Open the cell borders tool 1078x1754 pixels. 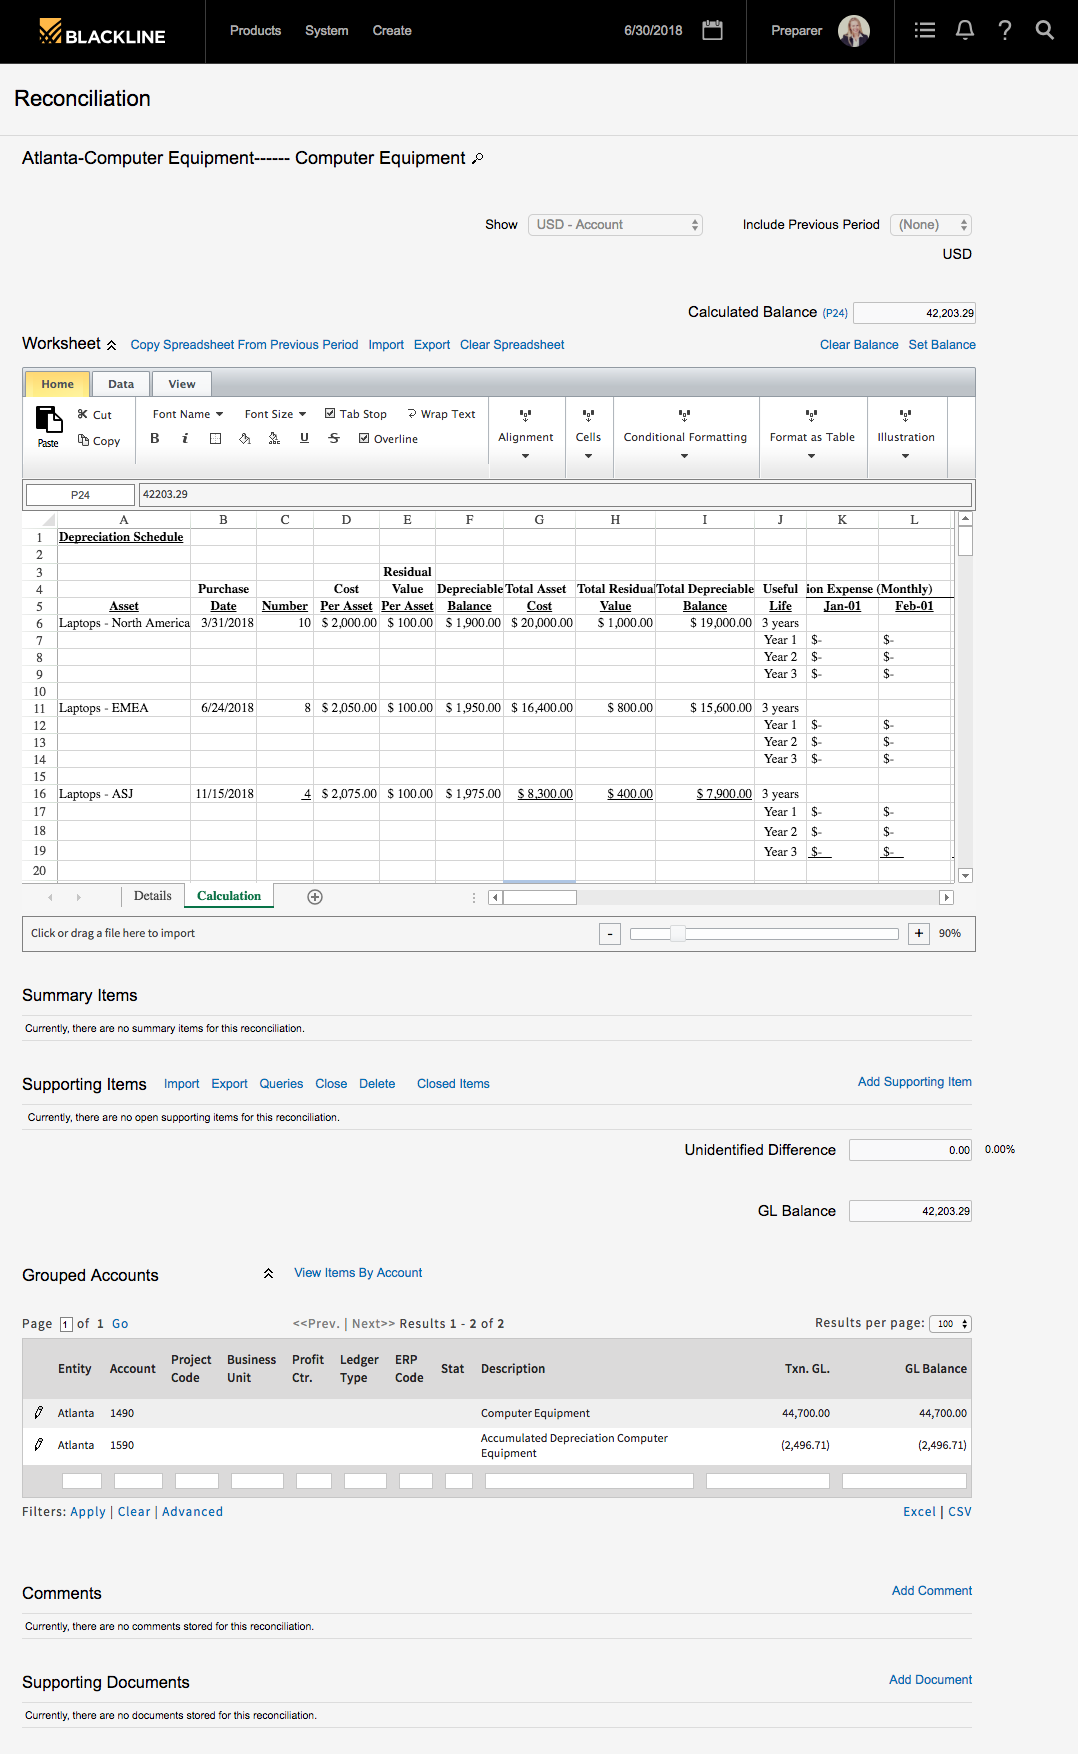pyautogui.click(x=215, y=438)
